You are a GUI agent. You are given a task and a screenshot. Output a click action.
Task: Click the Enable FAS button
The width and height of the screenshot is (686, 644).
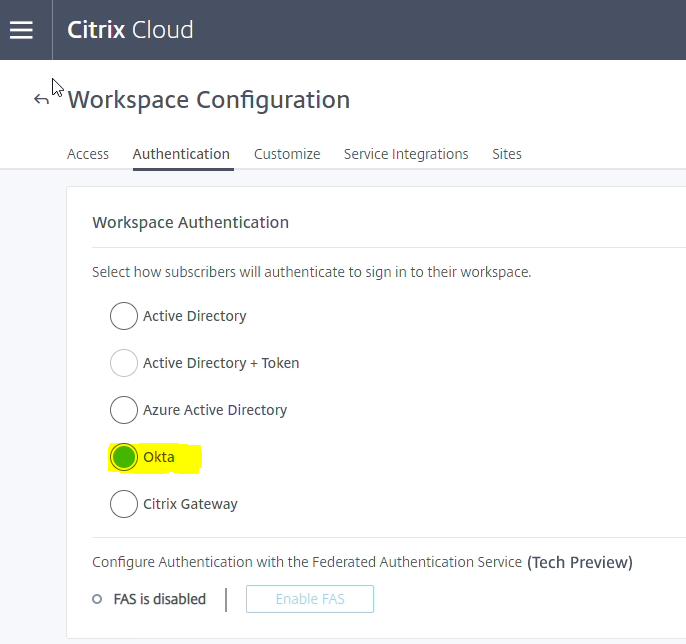click(310, 599)
